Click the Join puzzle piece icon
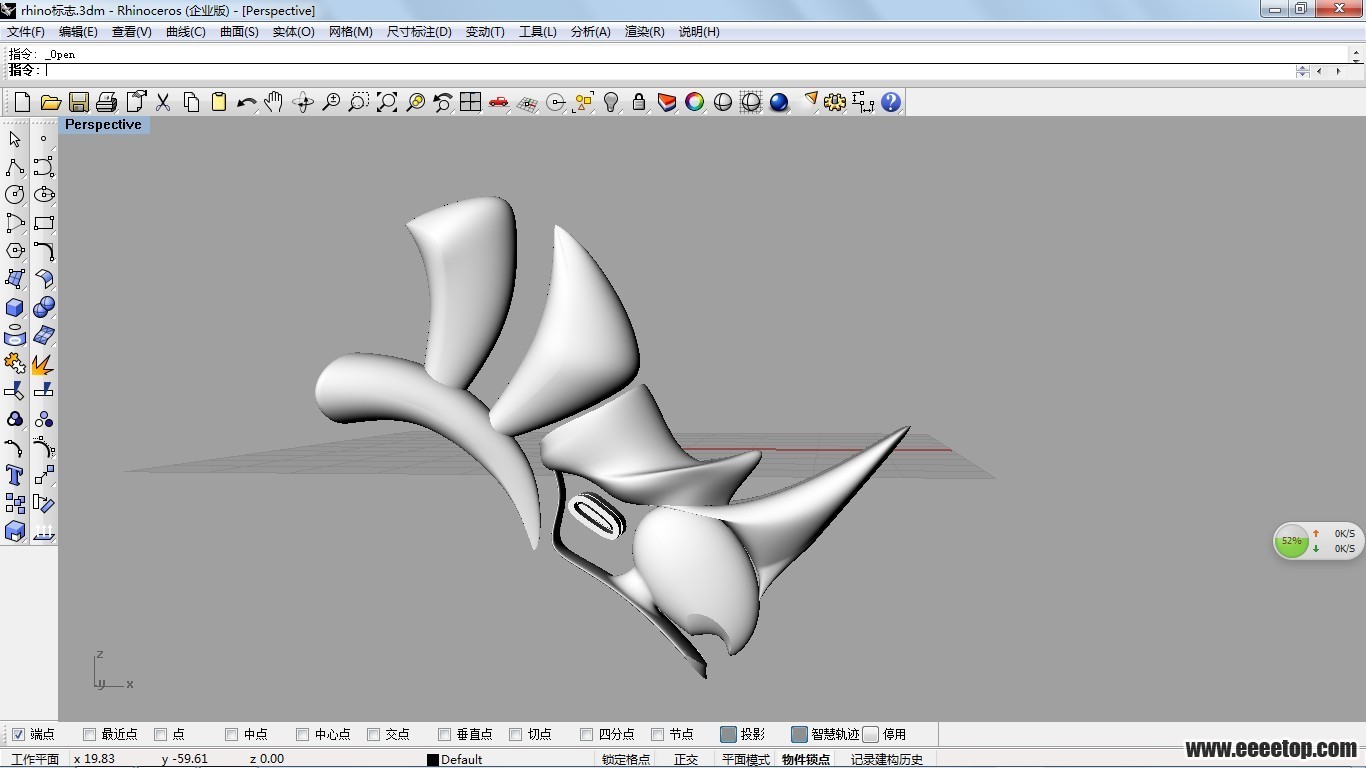The image size is (1366, 768). [x=15, y=363]
